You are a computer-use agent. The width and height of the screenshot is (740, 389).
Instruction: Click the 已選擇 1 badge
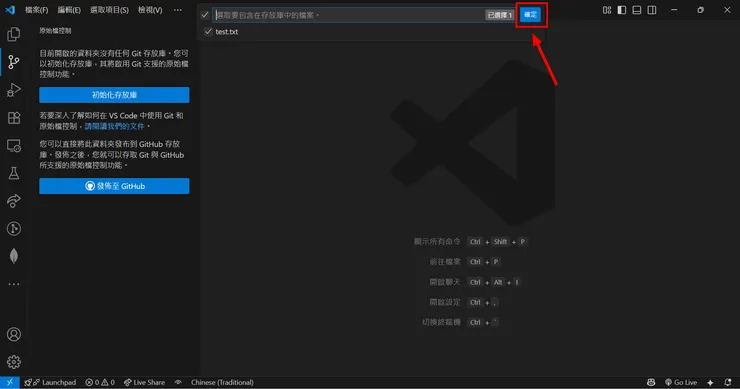tap(500, 15)
